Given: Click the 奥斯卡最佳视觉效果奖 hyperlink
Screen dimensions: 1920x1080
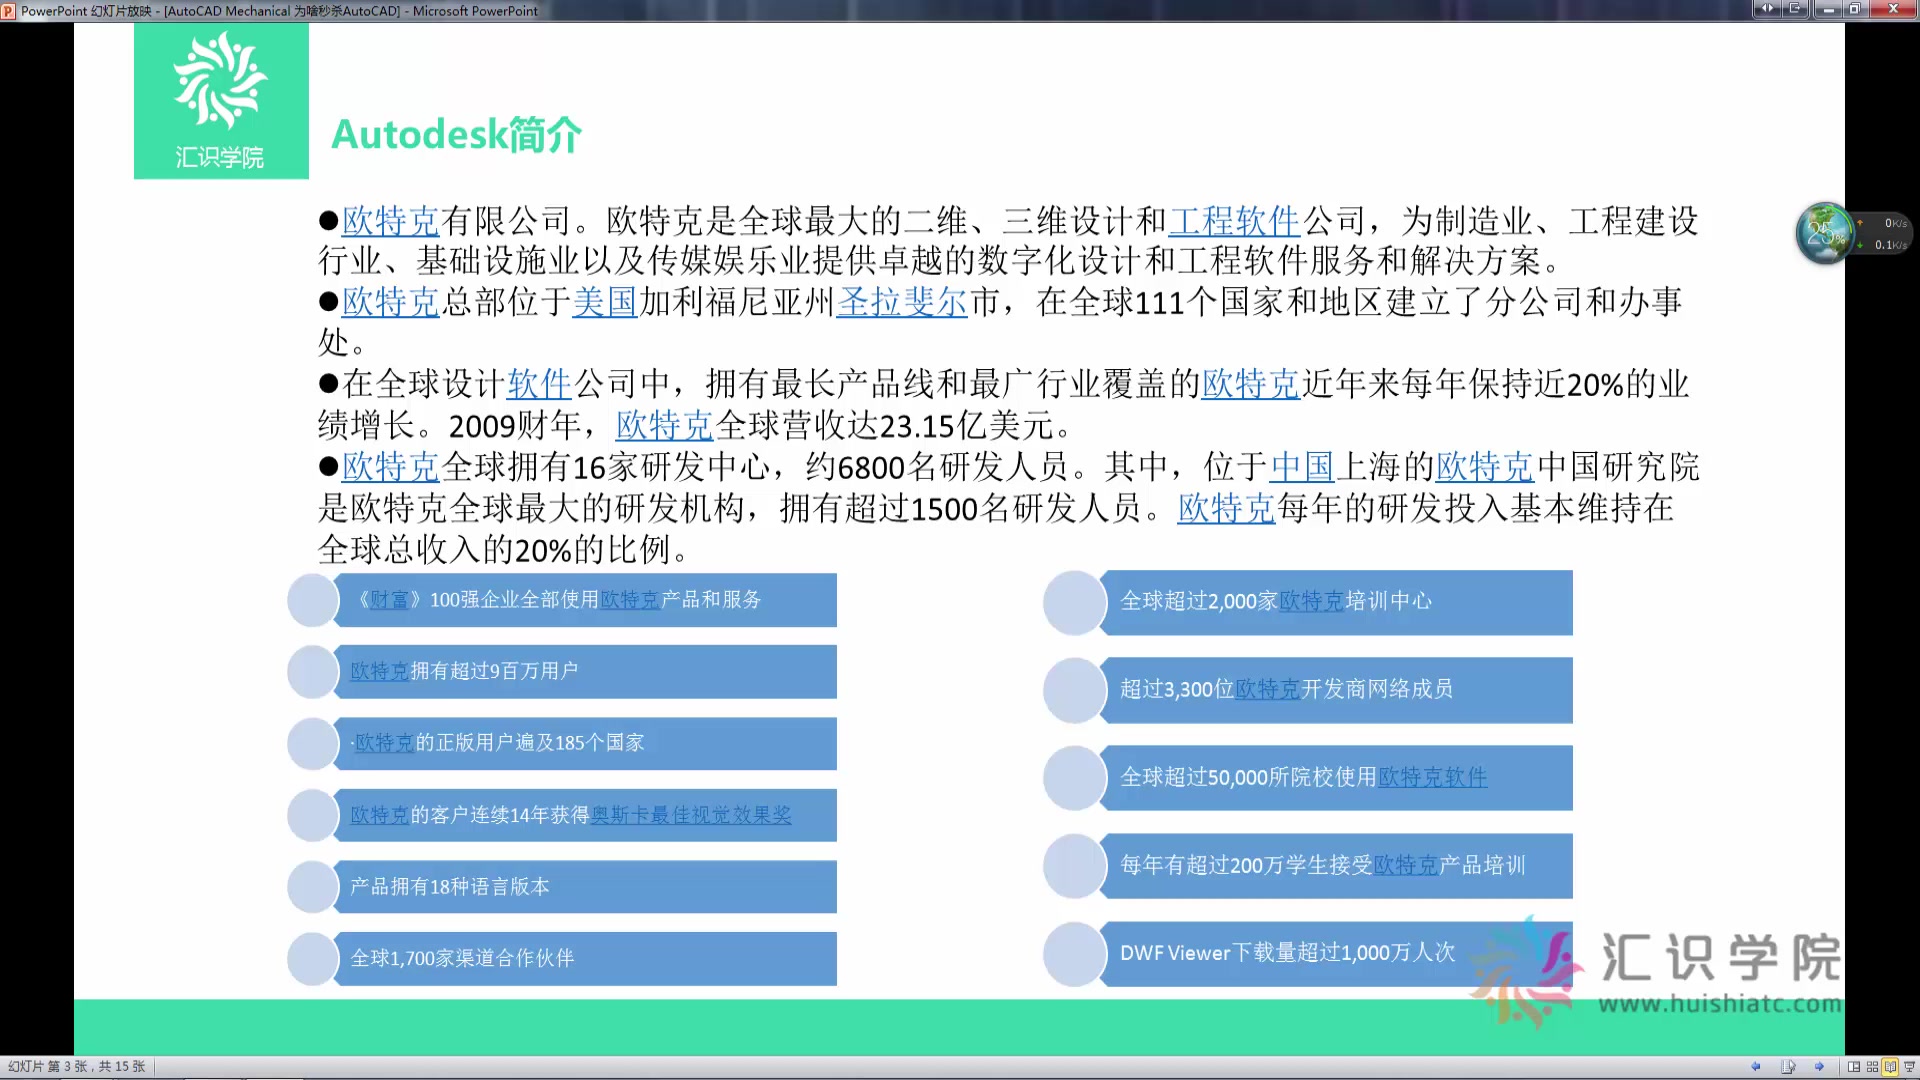Looking at the screenshot, I should (693, 815).
